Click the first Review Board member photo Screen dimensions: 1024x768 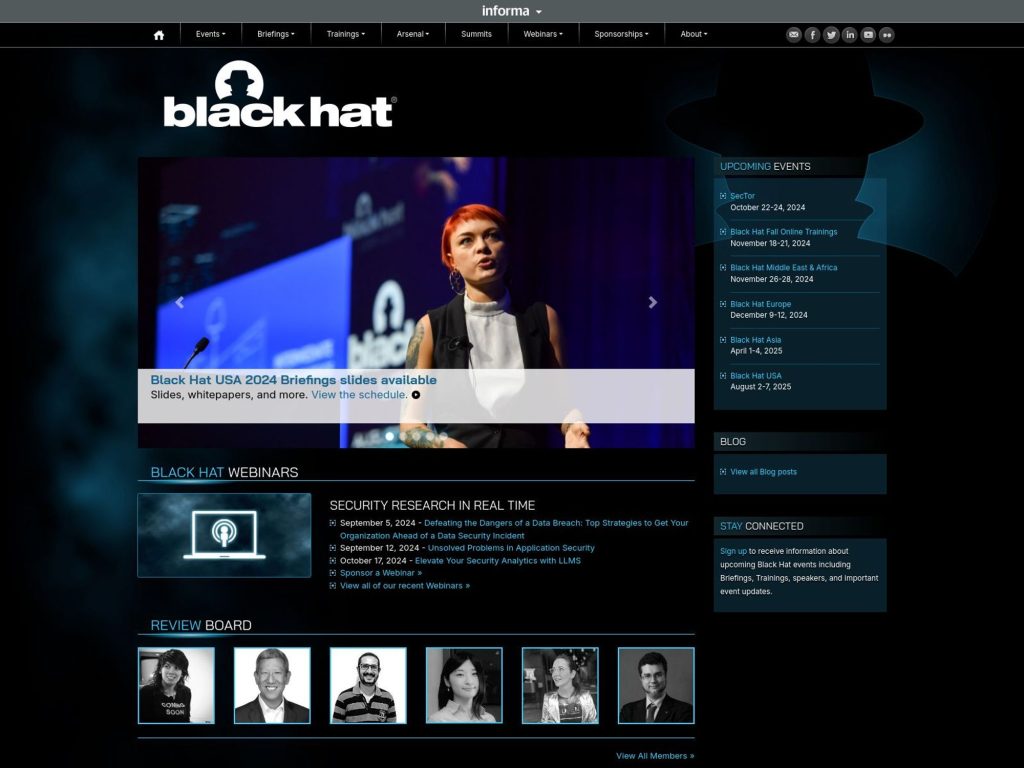[176, 684]
